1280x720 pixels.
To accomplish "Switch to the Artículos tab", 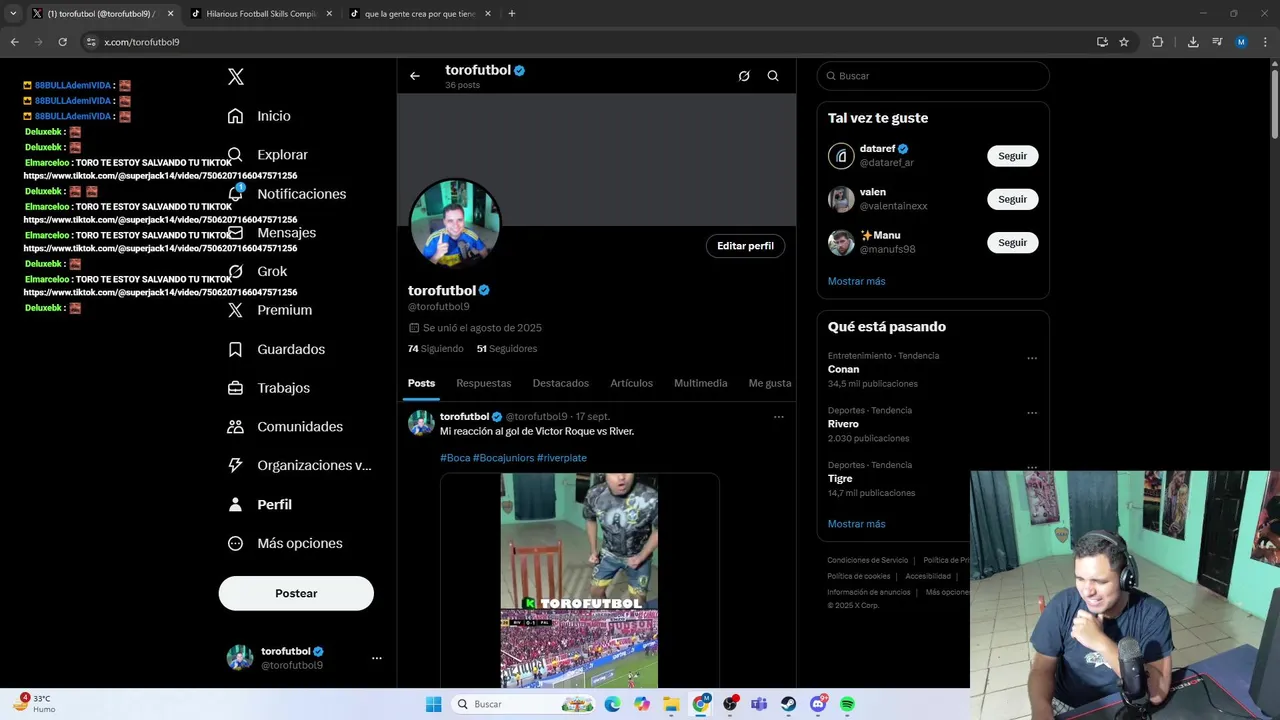I will pos(632,383).
